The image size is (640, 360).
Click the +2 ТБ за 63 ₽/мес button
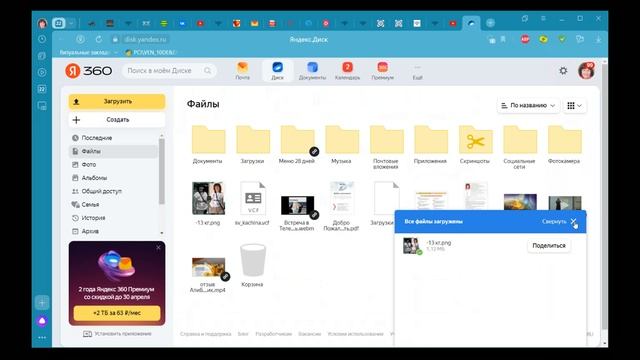(117, 313)
